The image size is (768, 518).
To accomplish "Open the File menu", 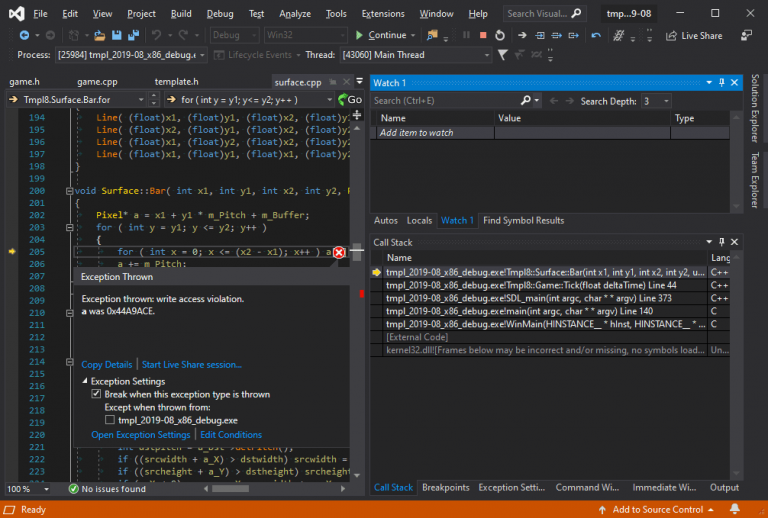I will 40,14.
